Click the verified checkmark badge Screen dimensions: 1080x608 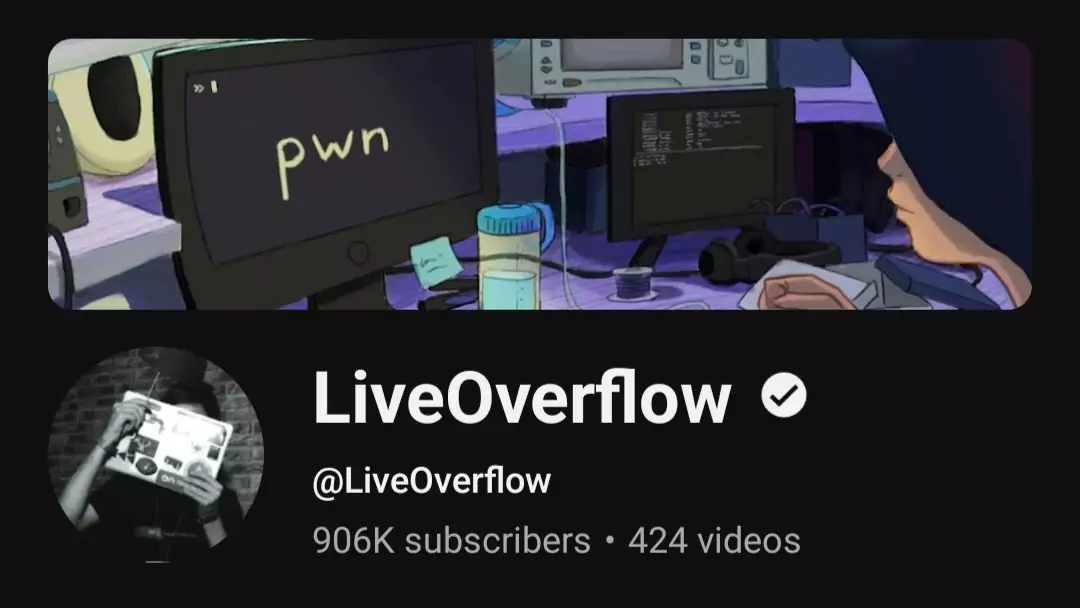click(784, 395)
